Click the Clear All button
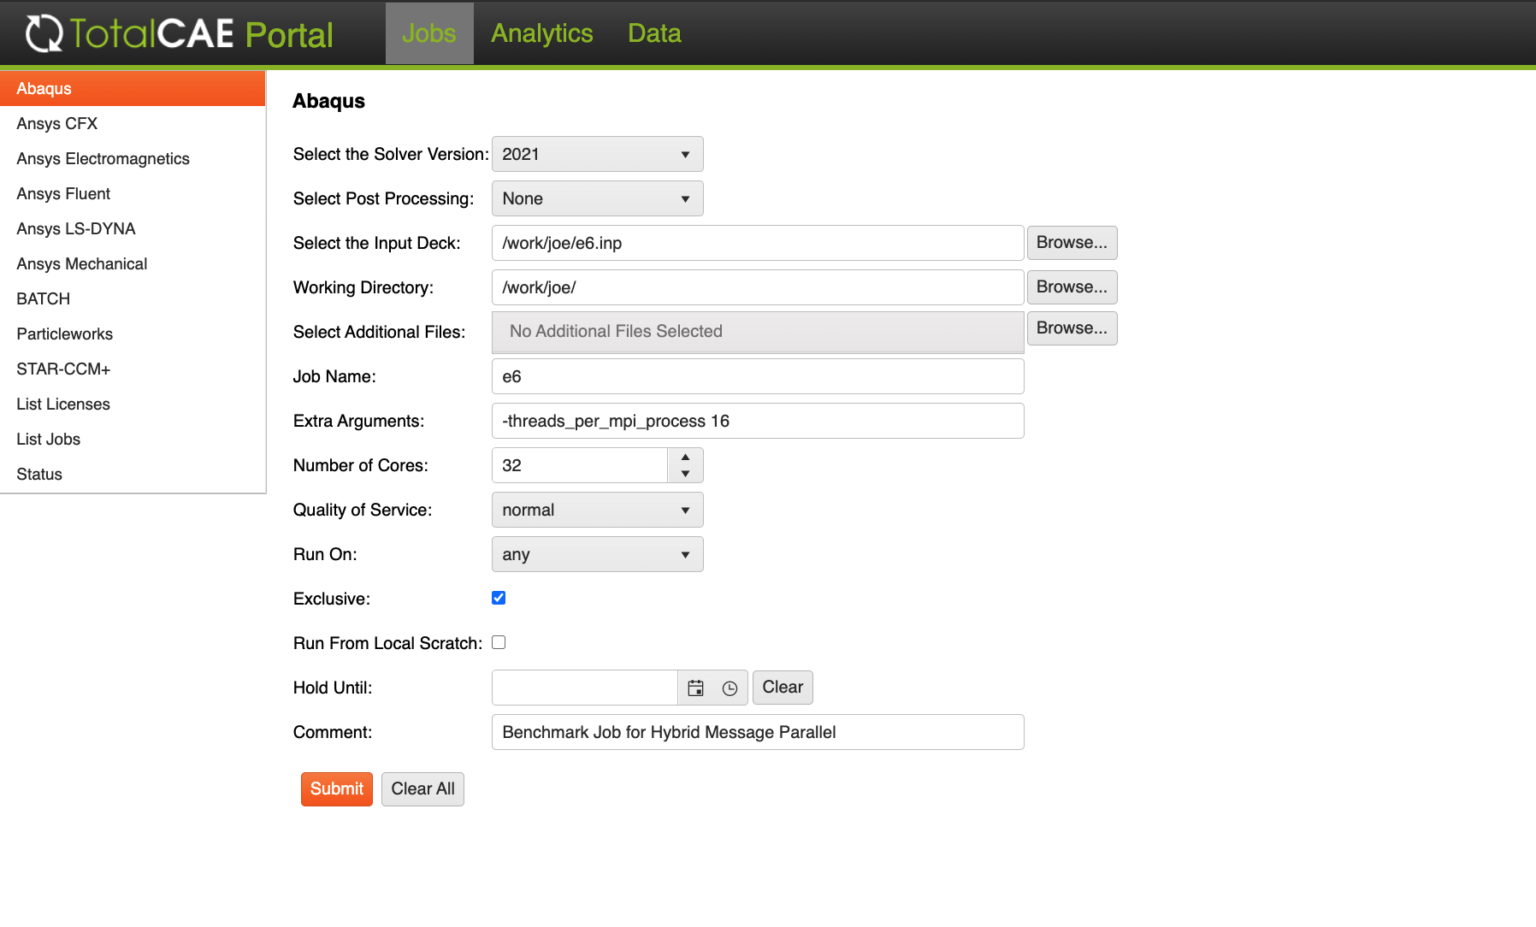1536x927 pixels. click(422, 789)
